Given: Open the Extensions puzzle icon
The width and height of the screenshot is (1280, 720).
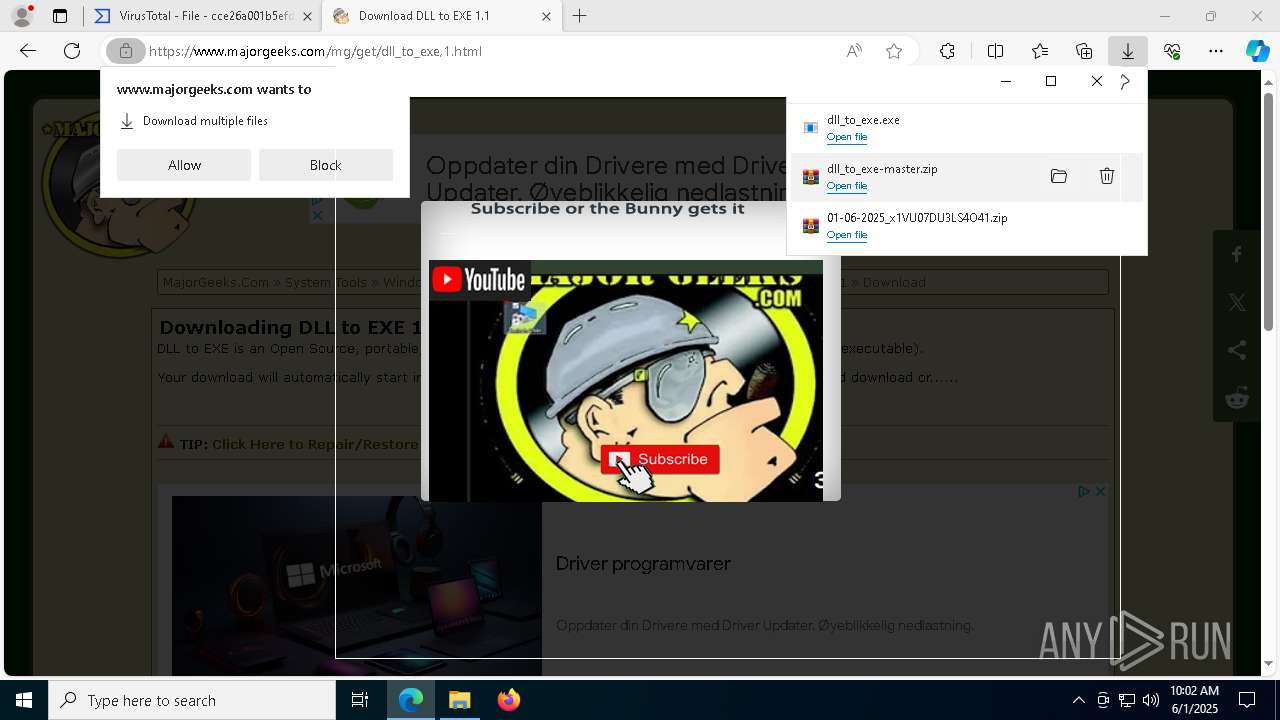Looking at the screenshot, I should point(947,51).
